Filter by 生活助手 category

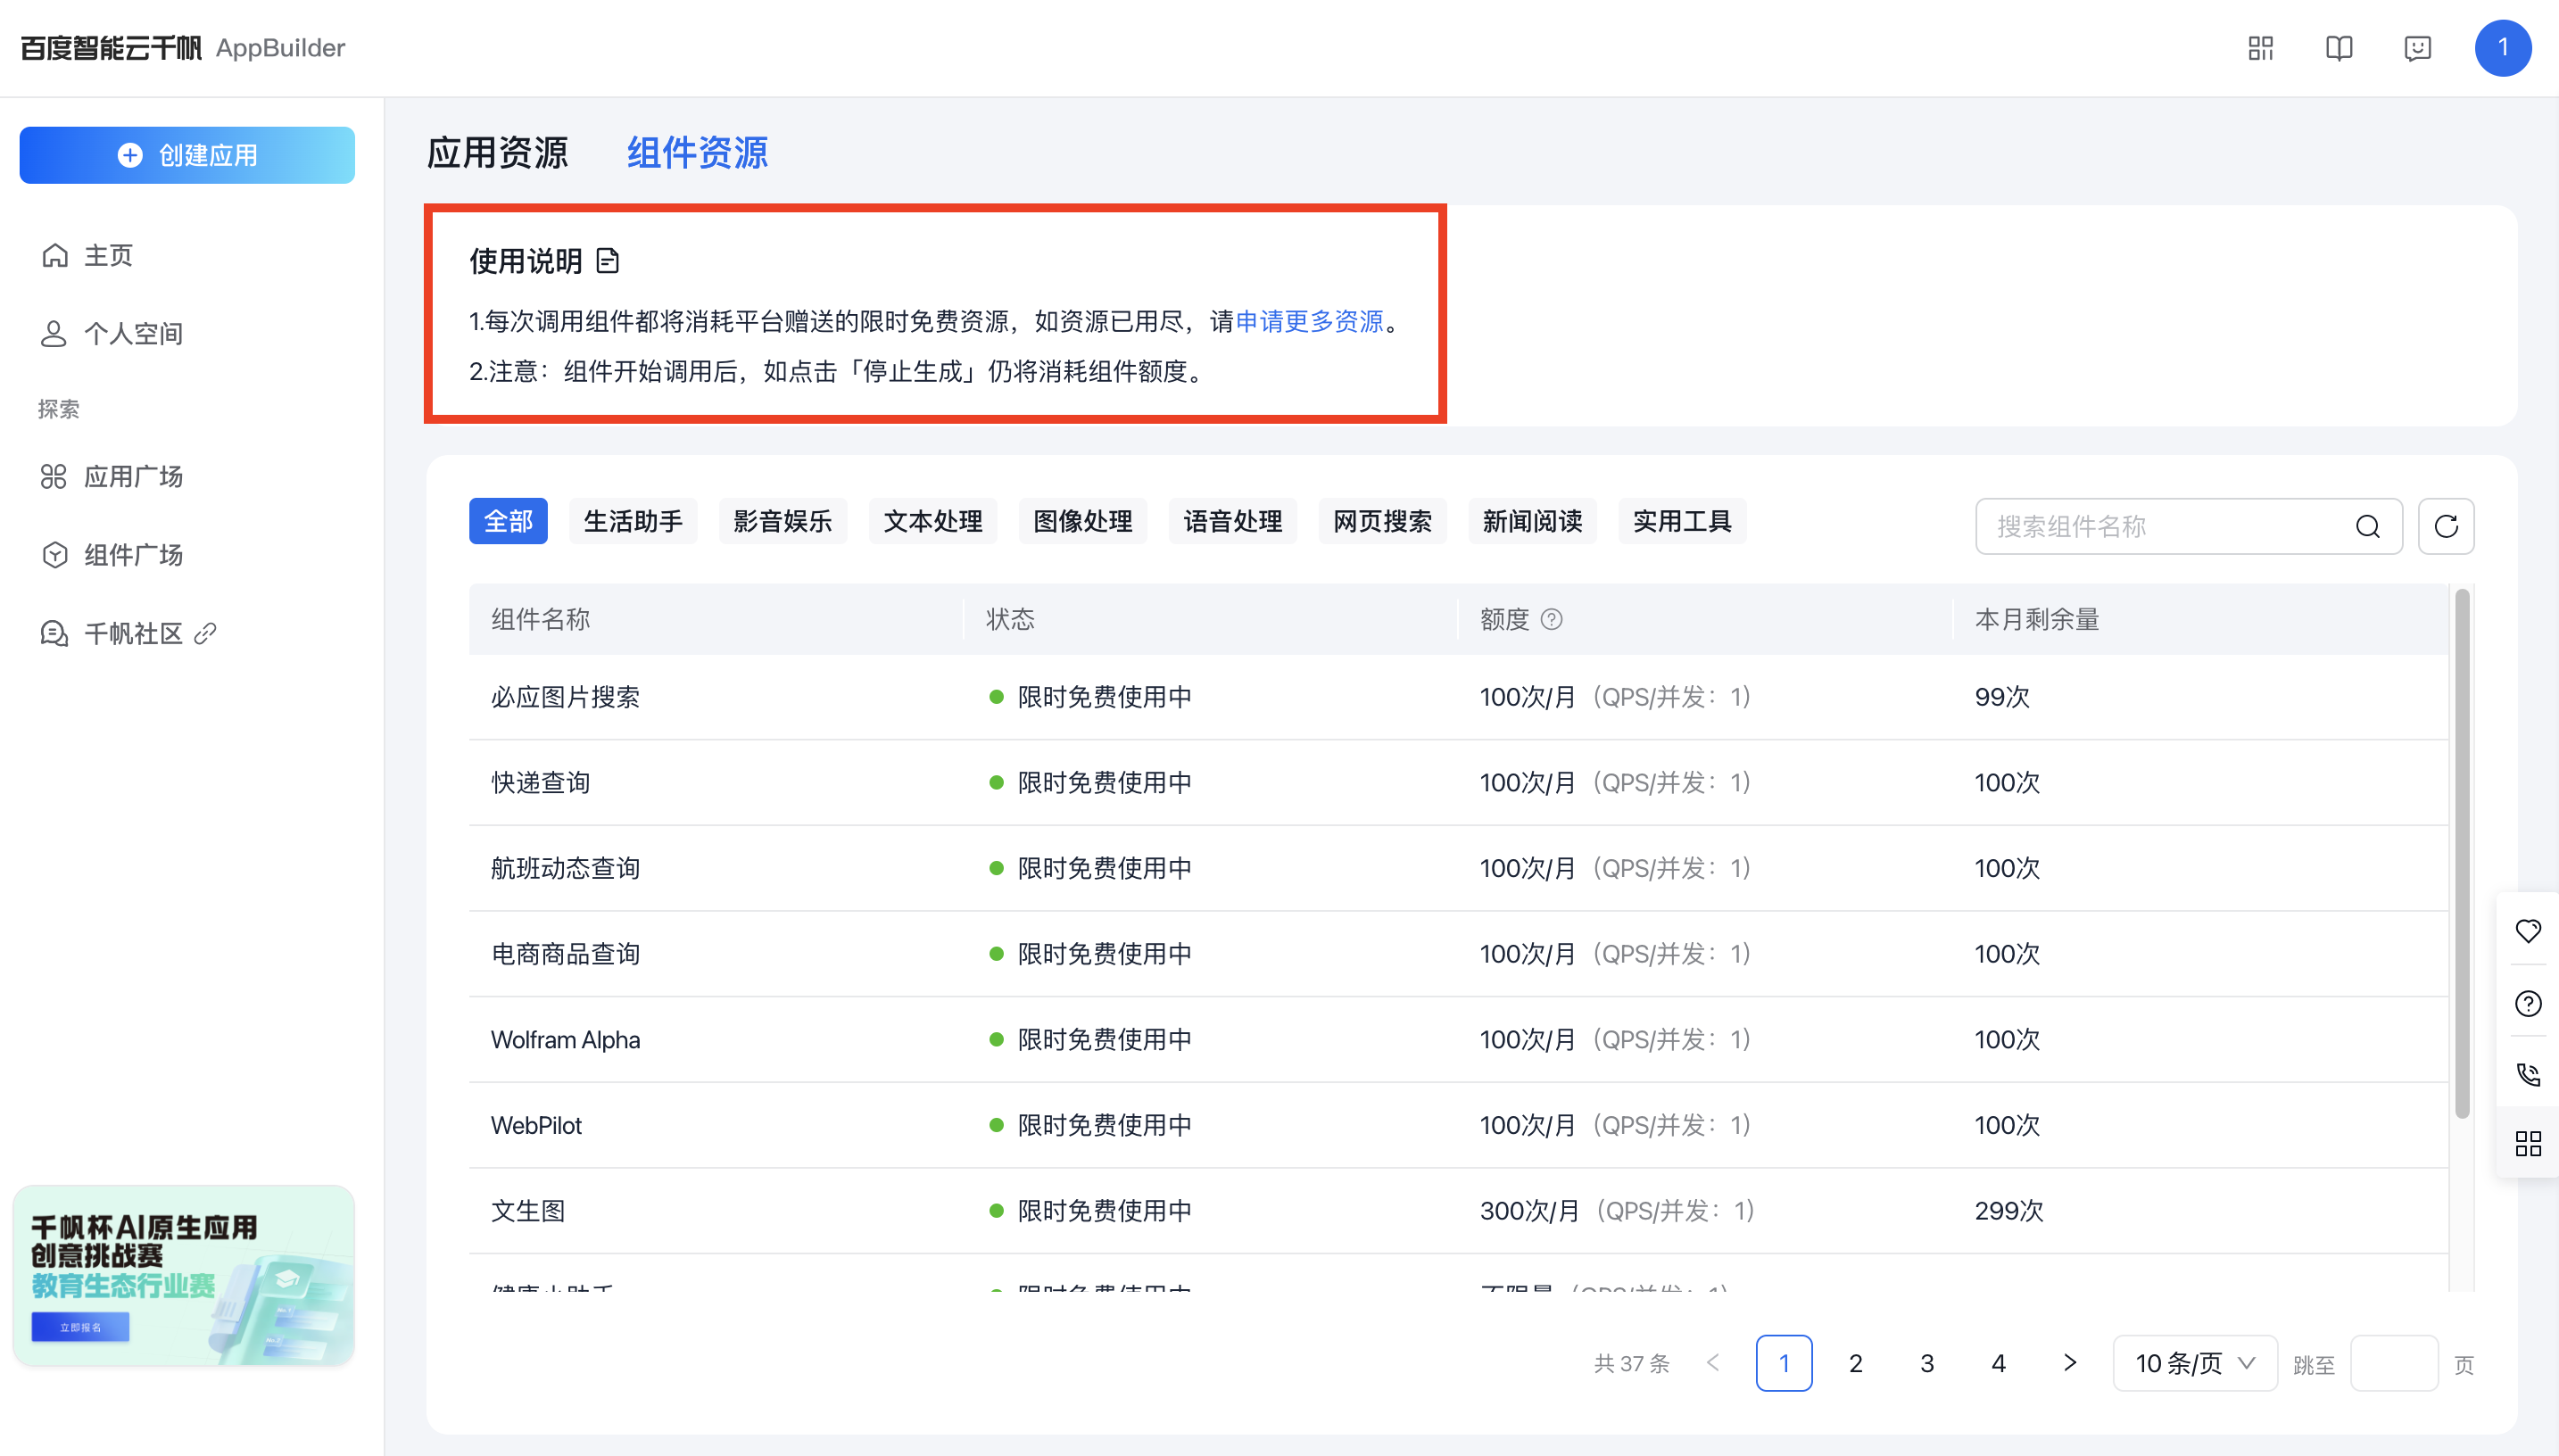[633, 521]
